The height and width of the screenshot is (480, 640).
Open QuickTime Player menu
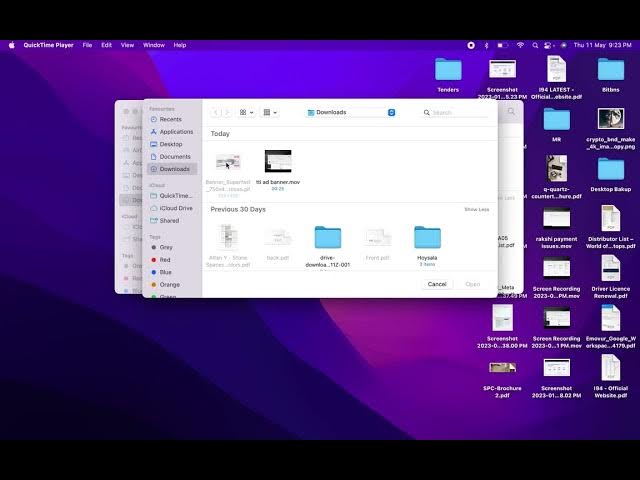(48, 45)
